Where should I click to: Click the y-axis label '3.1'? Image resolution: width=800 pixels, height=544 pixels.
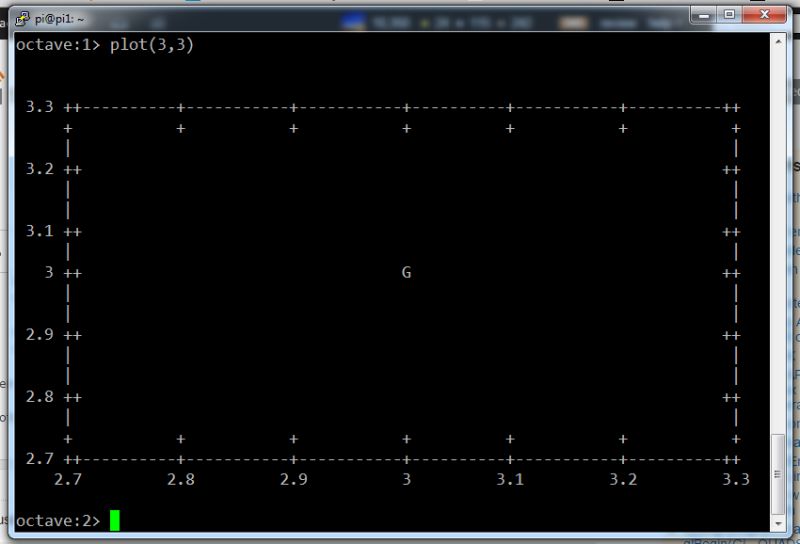point(40,231)
